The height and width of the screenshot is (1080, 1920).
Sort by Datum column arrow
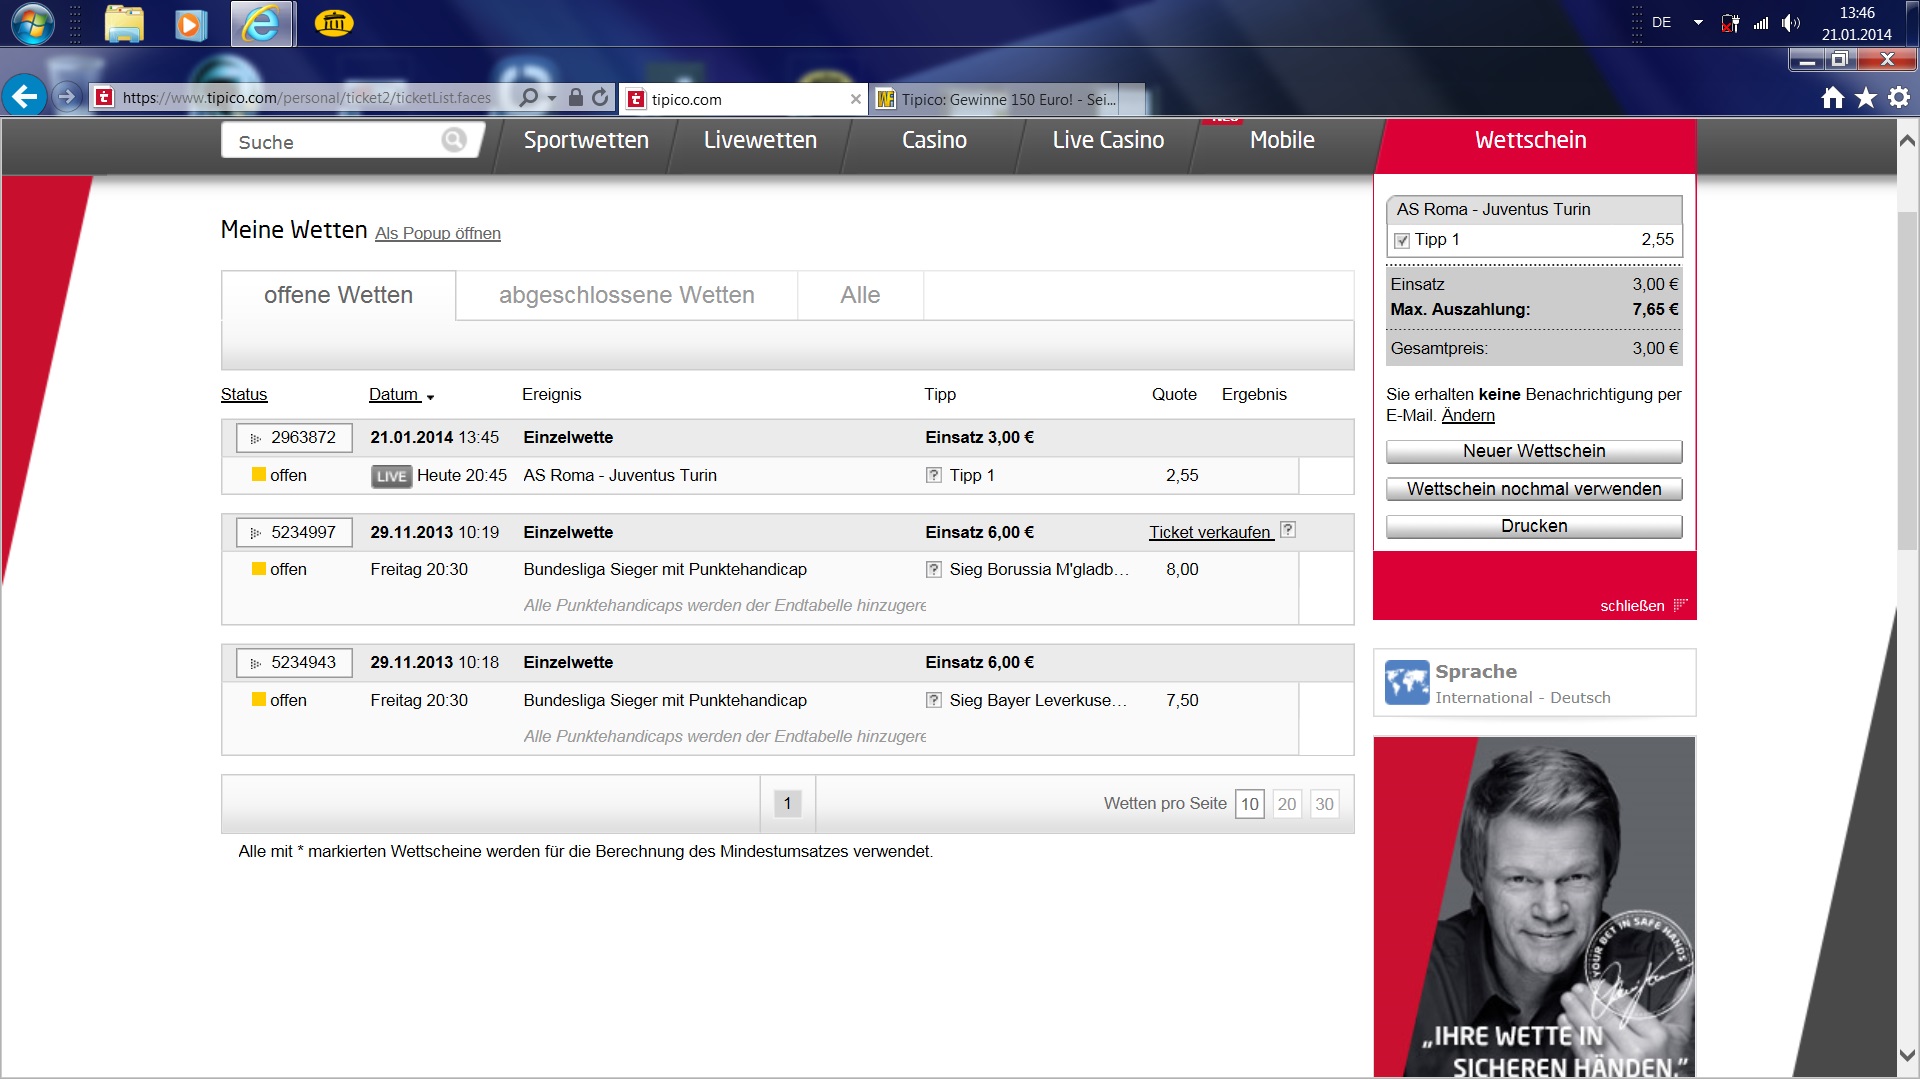pyautogui.click(x=430, y=397)
